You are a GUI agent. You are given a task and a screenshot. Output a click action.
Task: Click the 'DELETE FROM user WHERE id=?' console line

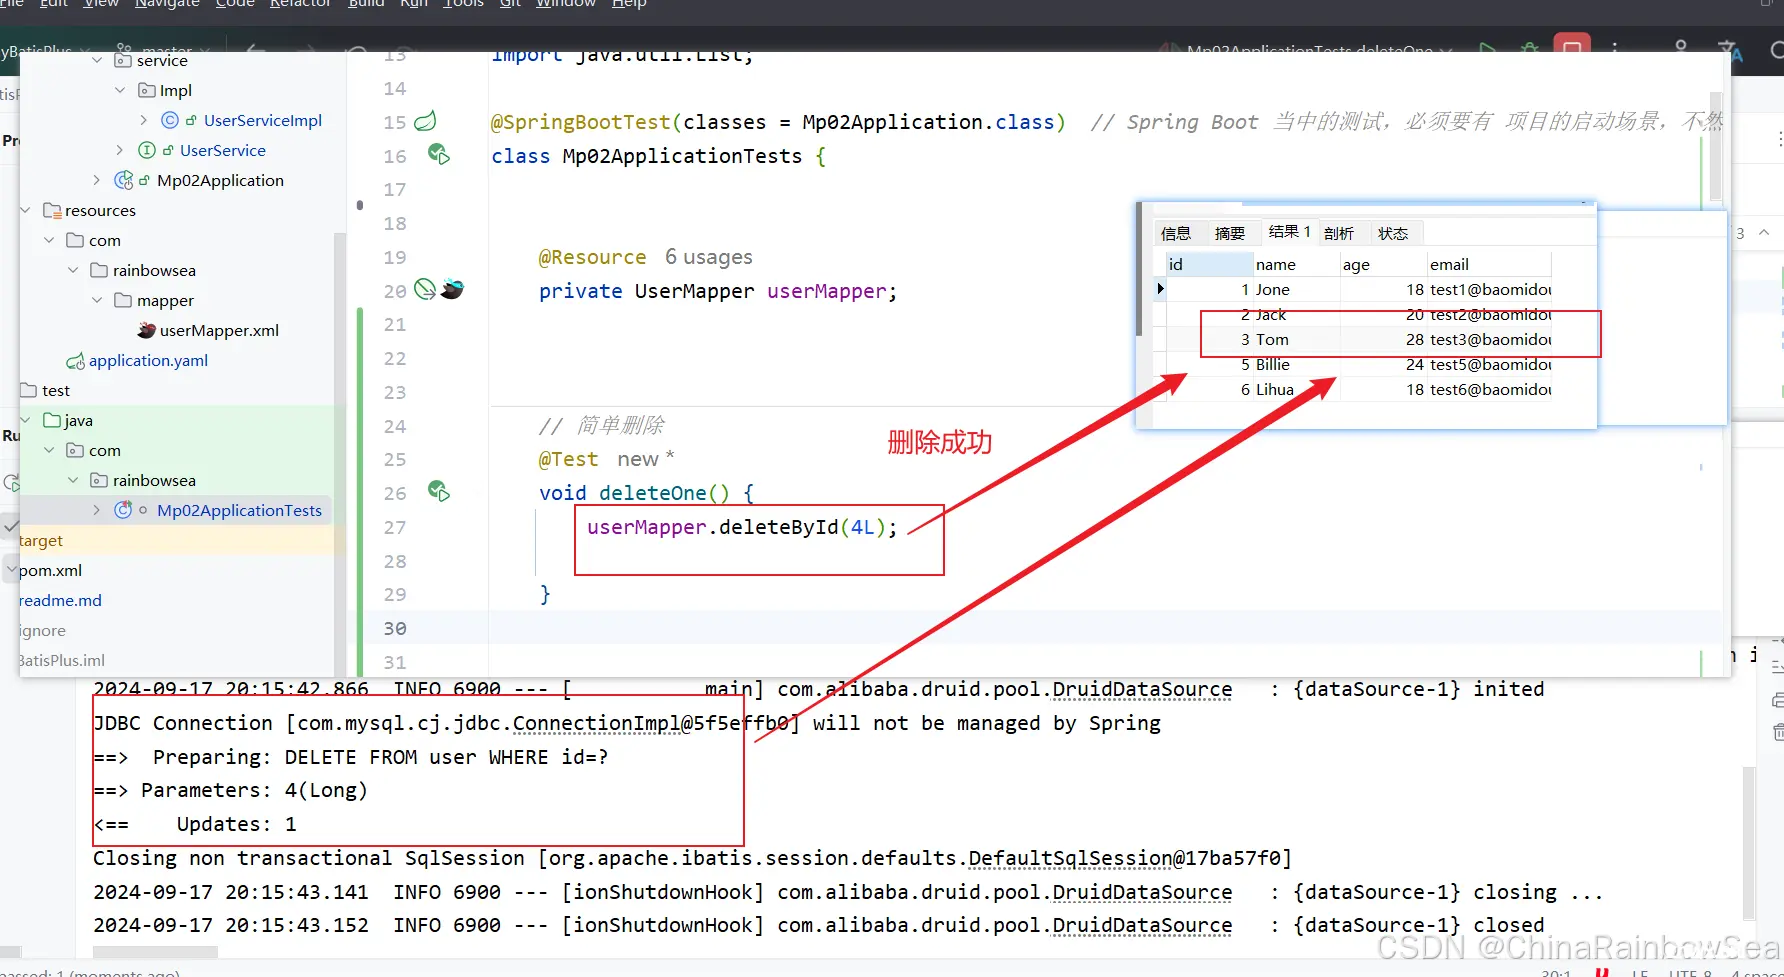point(350,757)
